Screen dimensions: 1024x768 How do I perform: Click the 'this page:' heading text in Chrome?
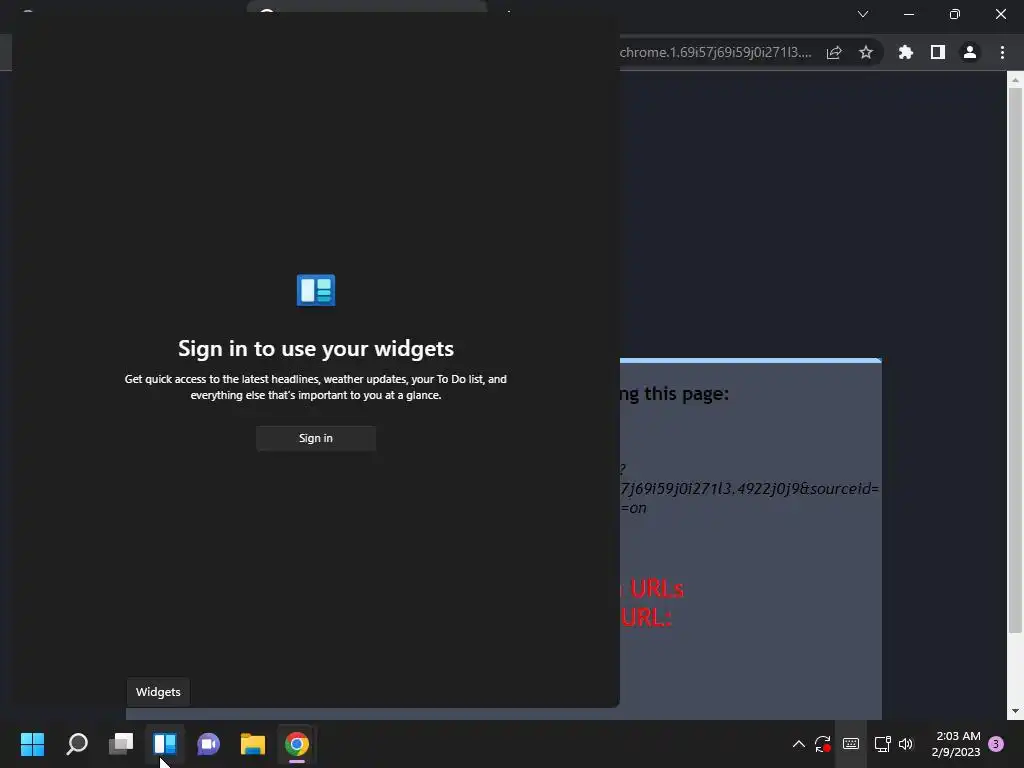click(686, 393)
